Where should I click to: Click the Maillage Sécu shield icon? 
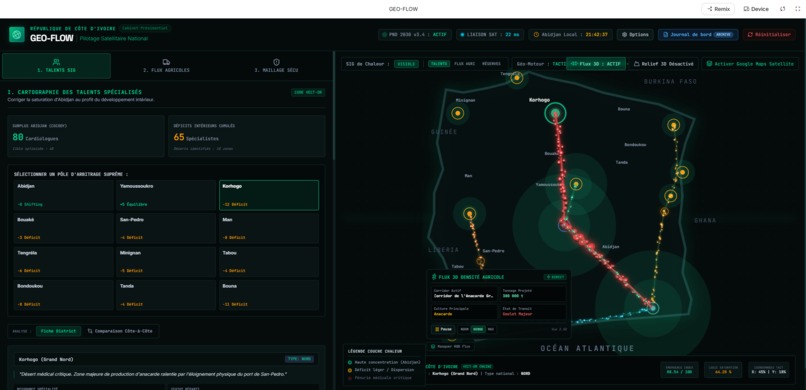point(276,62)
